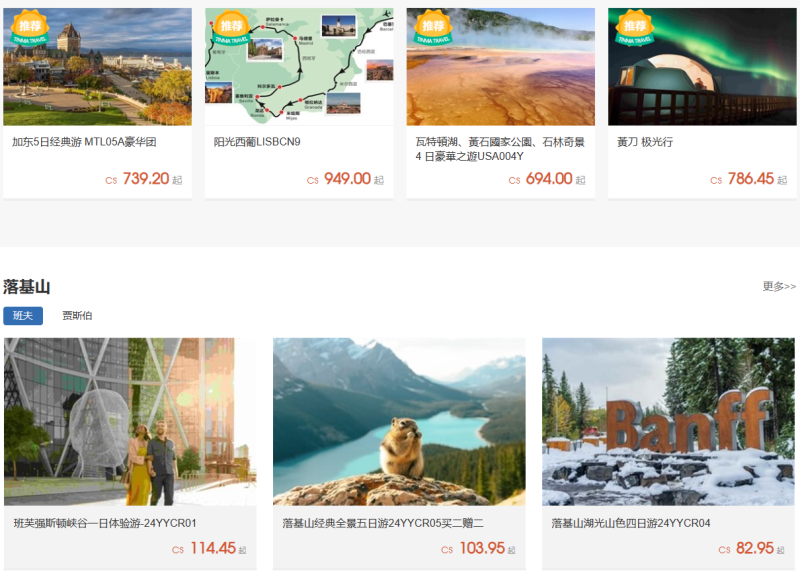800x581 pixels.
Task: Open the snowy Banff sign photo
Action: 668,421
